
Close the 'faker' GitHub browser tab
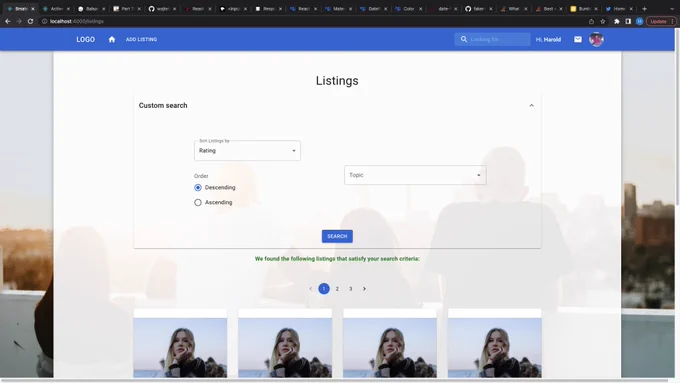[x=490, y=9]
